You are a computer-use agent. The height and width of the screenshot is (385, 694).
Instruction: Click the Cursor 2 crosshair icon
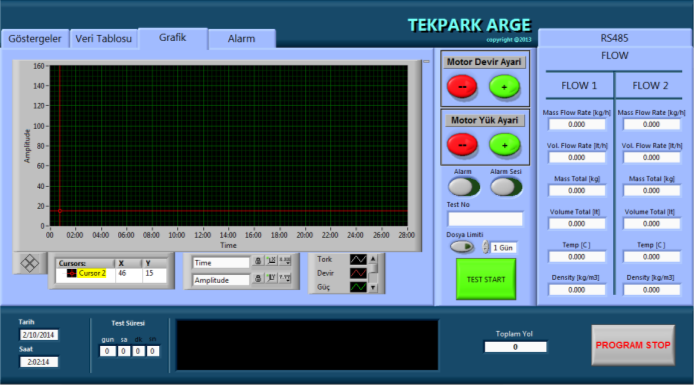click(71, 273)
